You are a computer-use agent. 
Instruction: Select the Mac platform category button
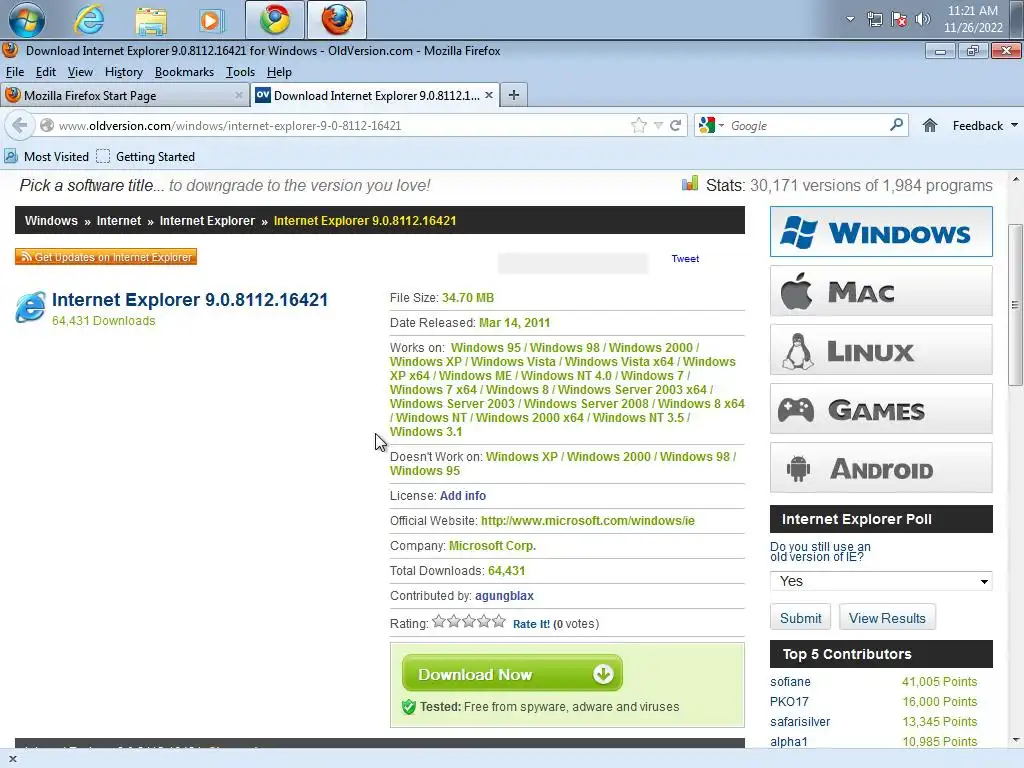click(881, 291)
